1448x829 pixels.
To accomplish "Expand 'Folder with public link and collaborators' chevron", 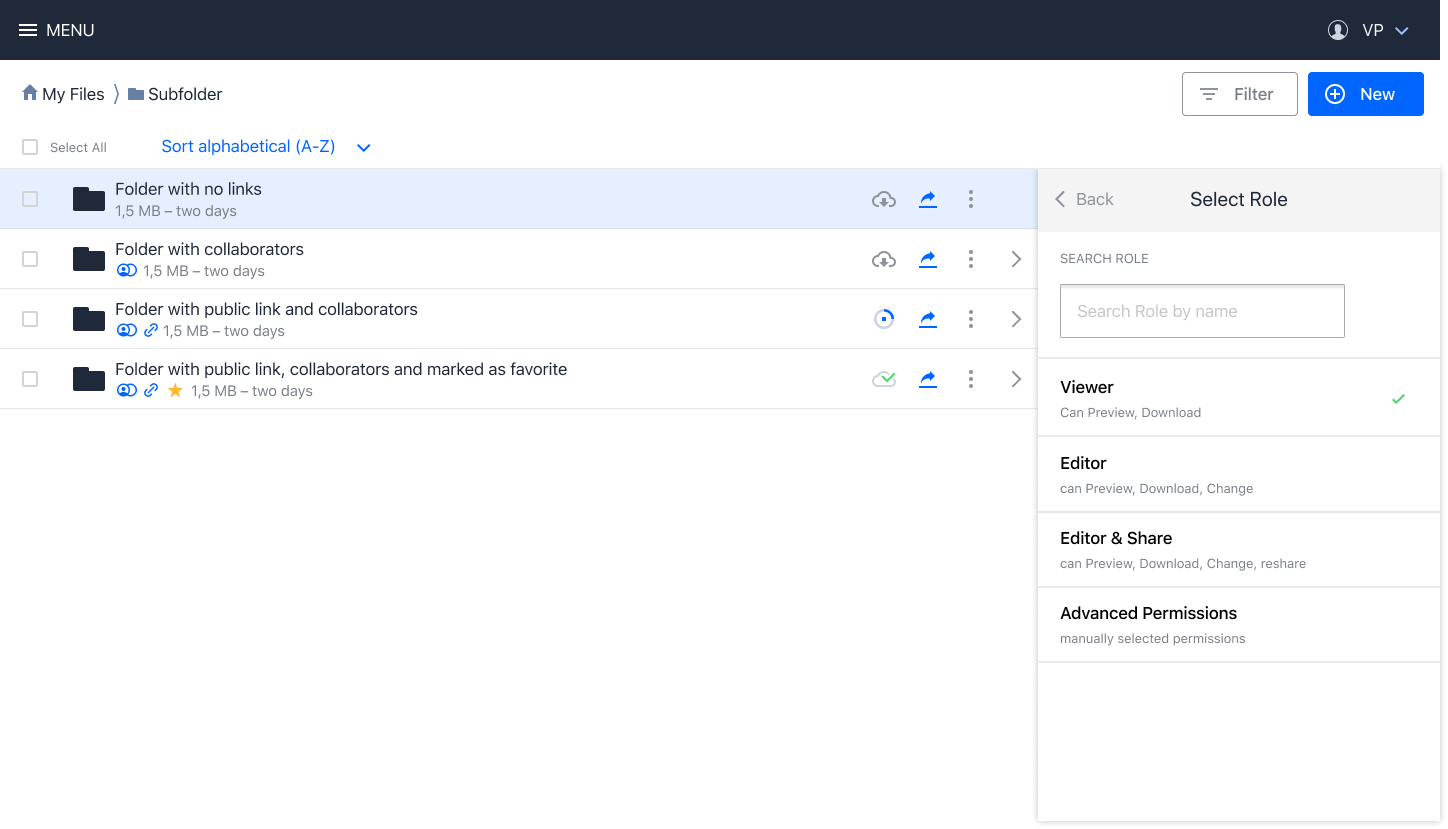I will click(1016, 319).
